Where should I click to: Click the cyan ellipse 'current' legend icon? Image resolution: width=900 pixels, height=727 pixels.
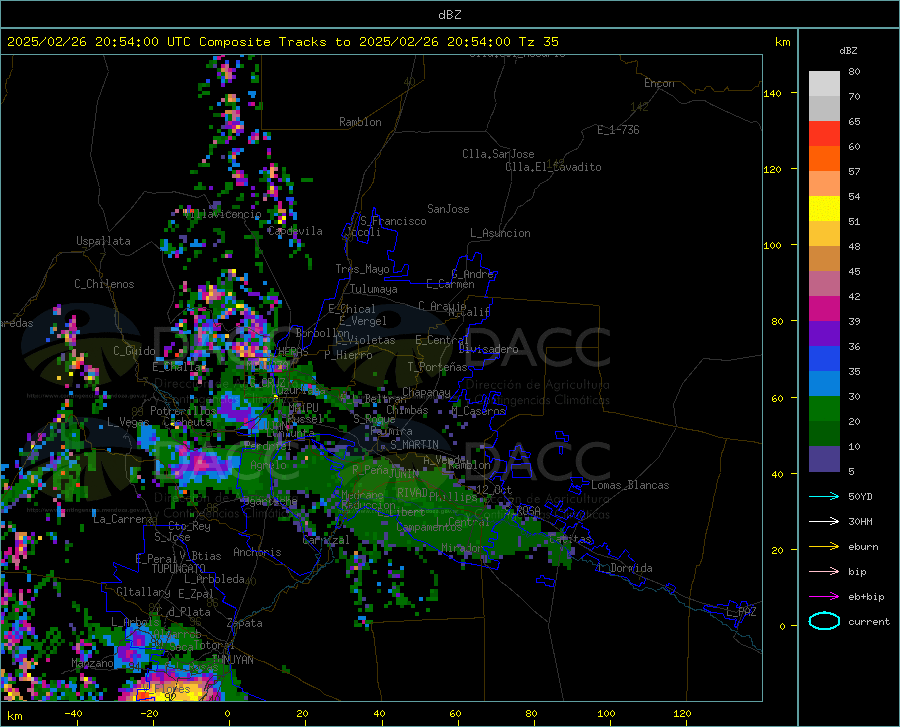point(824,621)
